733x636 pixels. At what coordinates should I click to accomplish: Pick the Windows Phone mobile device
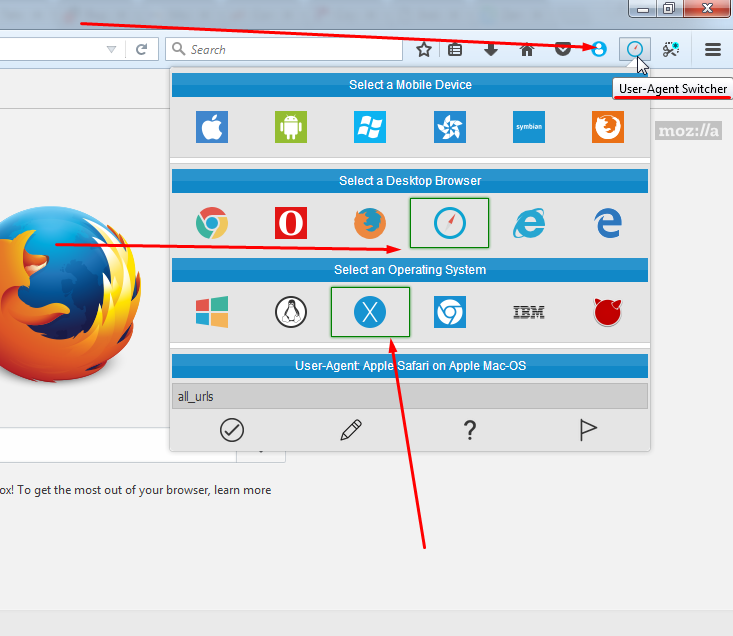370,127
